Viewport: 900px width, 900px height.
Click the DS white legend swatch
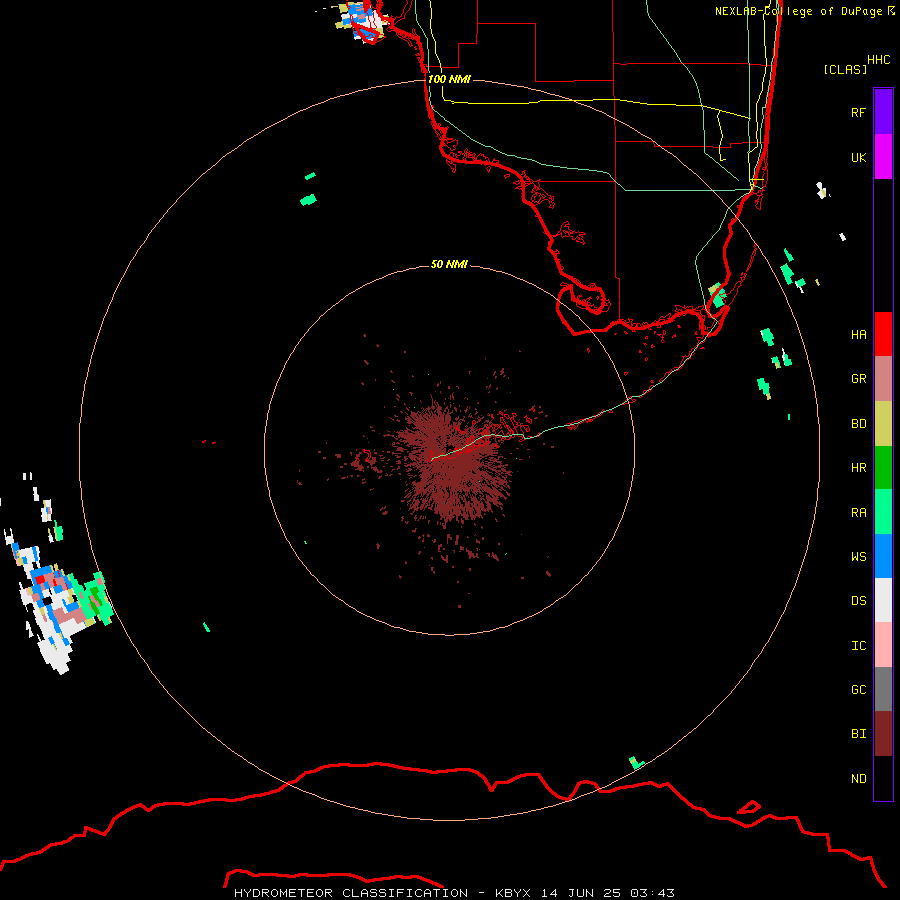tap(883, 600)
